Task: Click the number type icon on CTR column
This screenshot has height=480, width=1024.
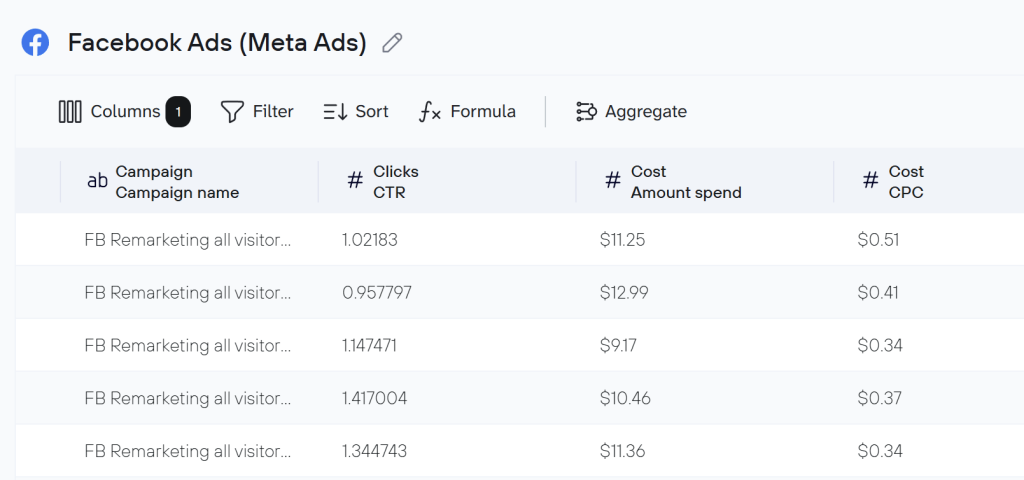Action: 355,181
